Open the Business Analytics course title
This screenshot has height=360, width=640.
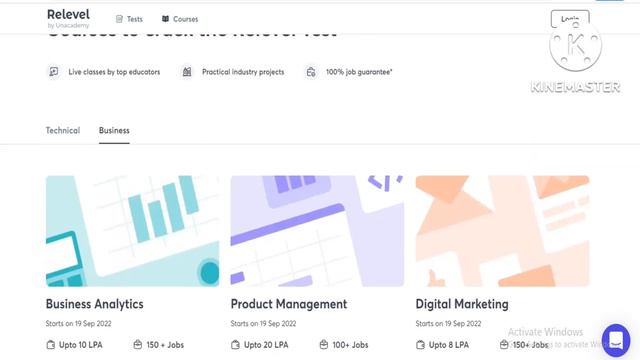click(x=95, y=304)
